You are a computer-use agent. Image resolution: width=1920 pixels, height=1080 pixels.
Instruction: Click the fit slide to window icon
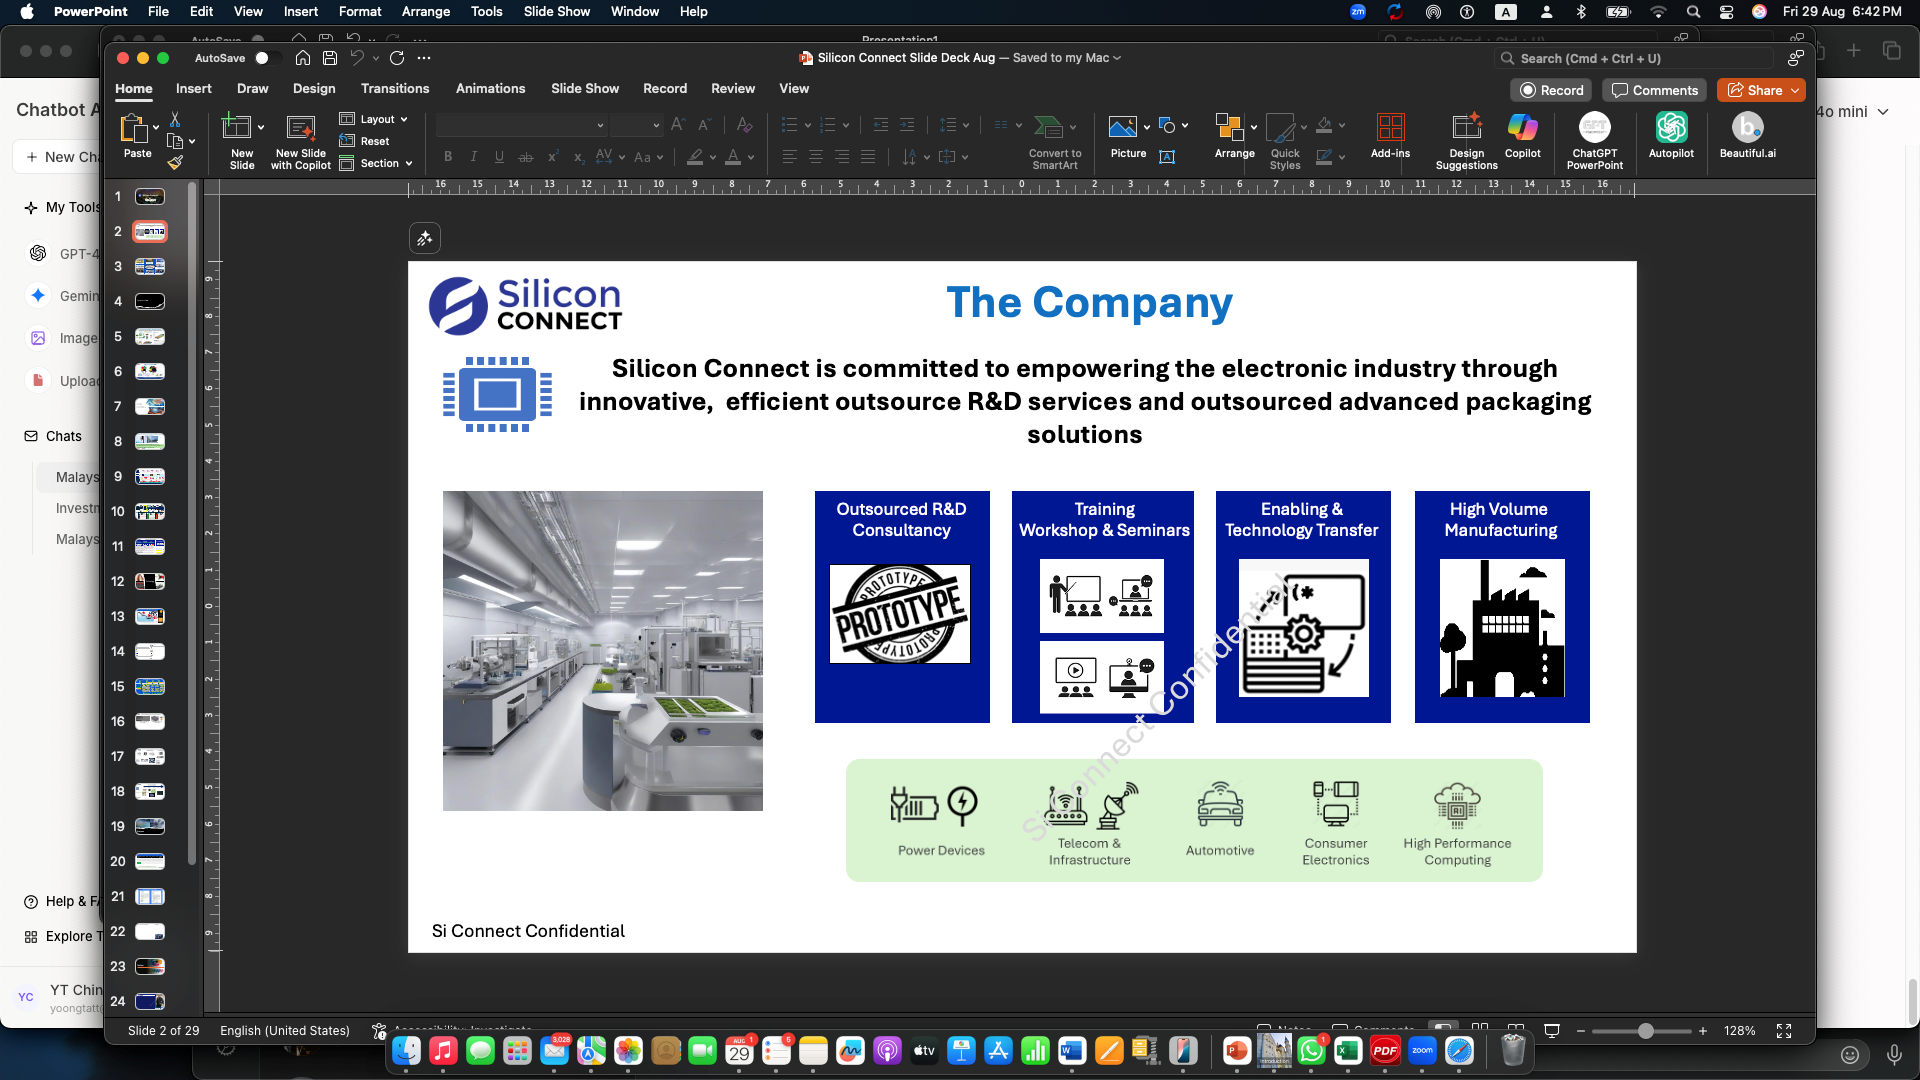point(1784,1031)
